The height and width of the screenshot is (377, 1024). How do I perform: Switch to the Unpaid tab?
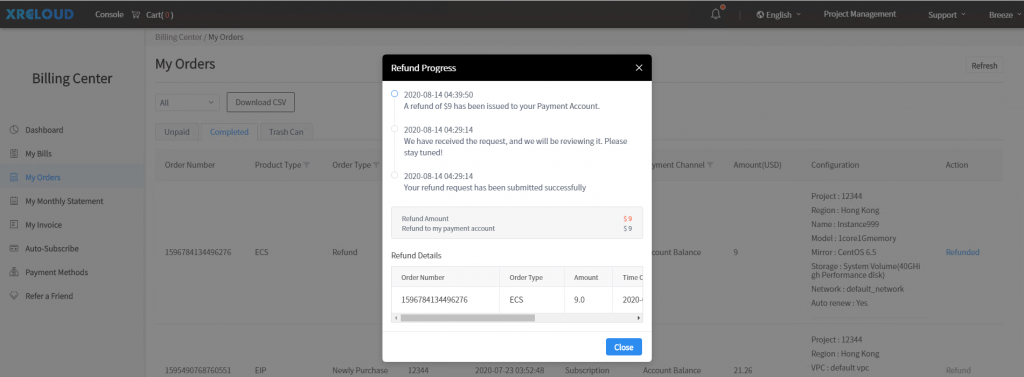176,132
